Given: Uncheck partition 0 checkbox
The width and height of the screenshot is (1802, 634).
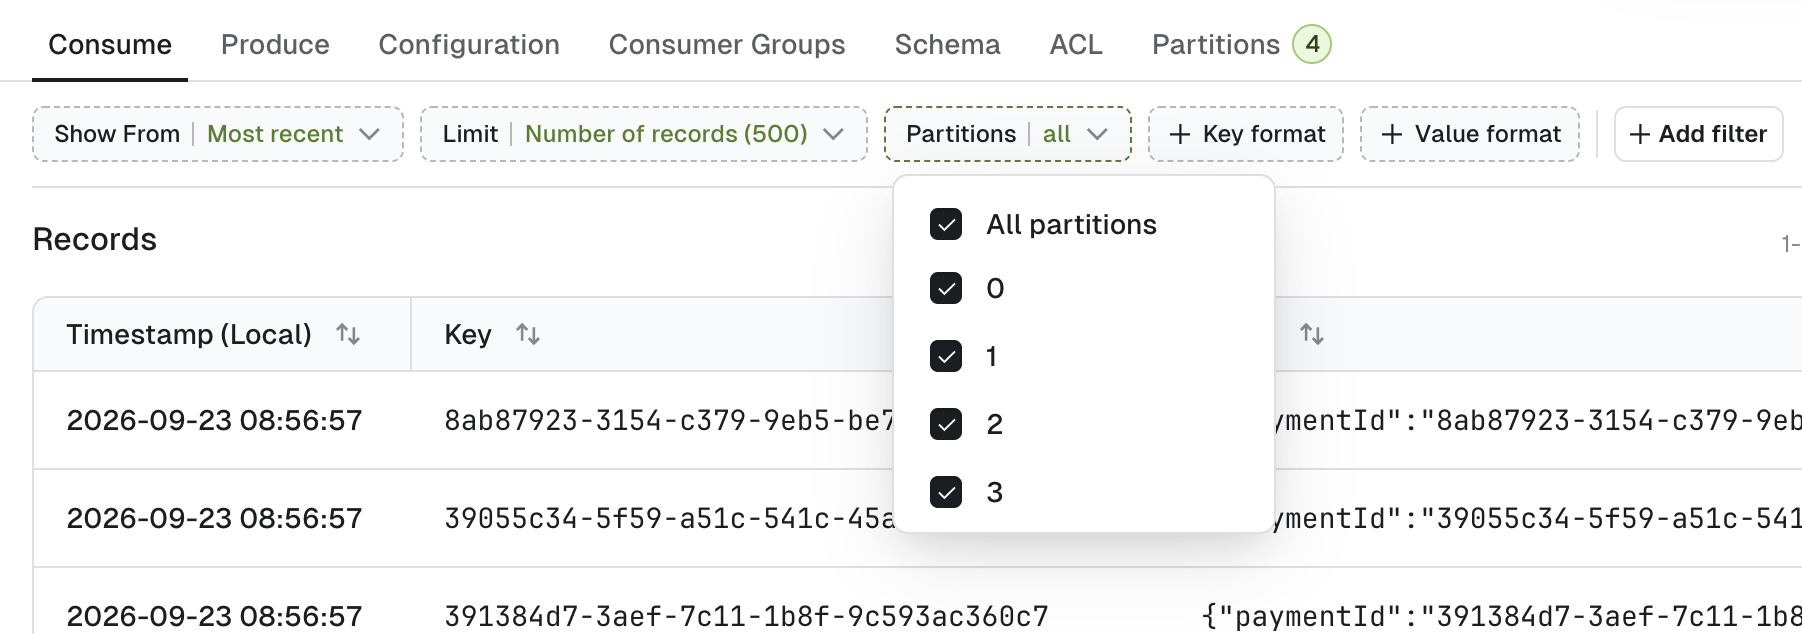Looking at the screenshot, I should 946,288.
